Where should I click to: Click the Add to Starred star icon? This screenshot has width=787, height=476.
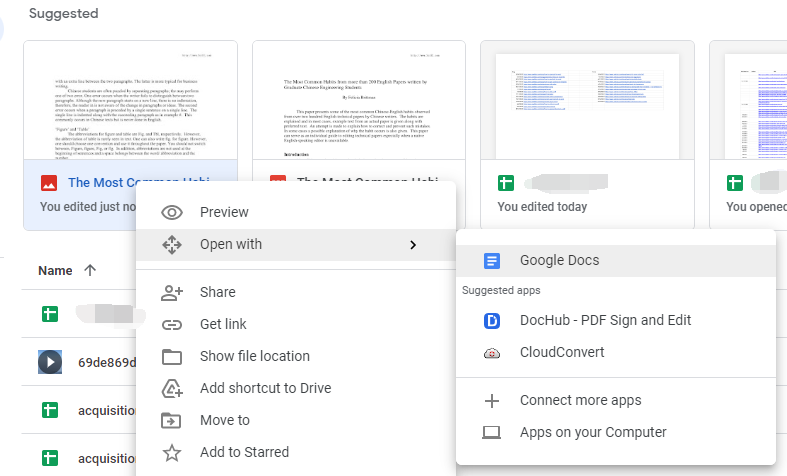[x=172, y=452]
